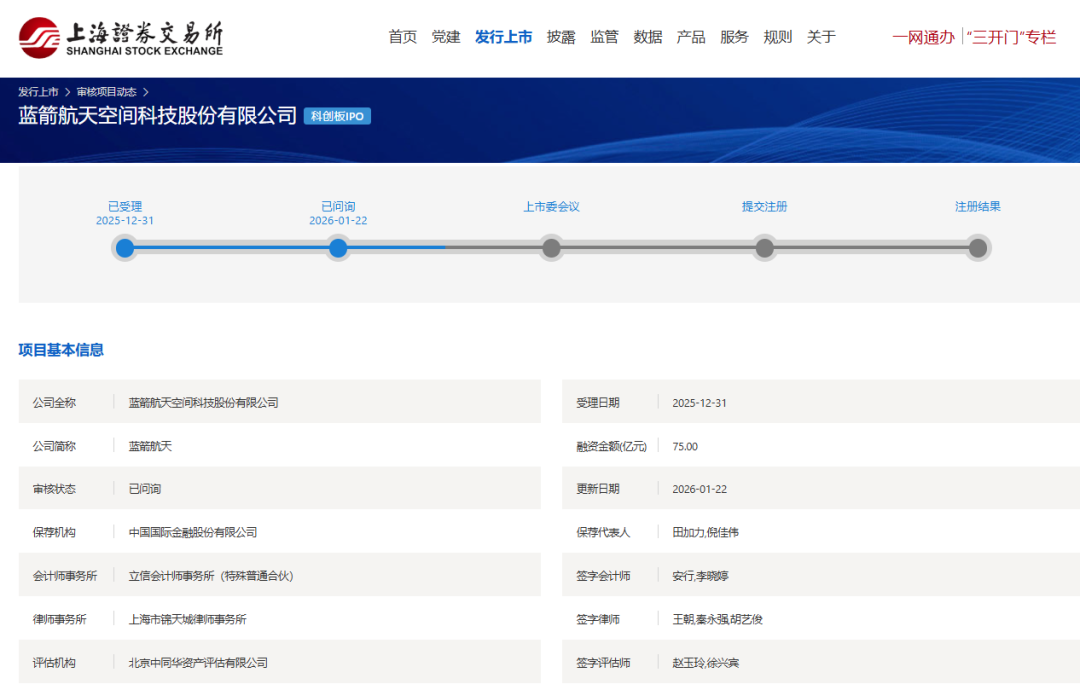The height and width of the screenshot is (690, 1080).
Task: Open the 数据 navigation menu
Action: point(648,36)
